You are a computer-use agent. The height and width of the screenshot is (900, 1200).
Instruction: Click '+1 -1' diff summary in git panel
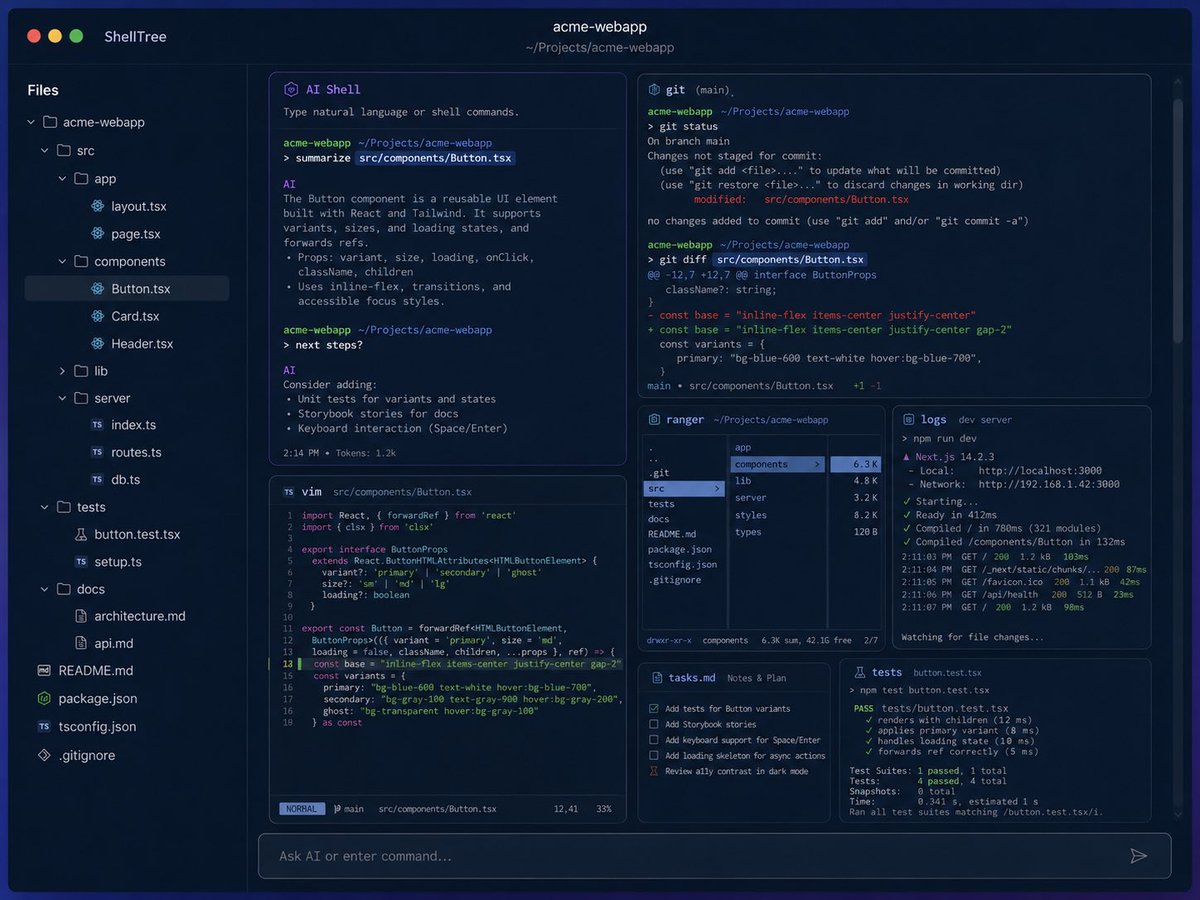[x=867, y=386]
